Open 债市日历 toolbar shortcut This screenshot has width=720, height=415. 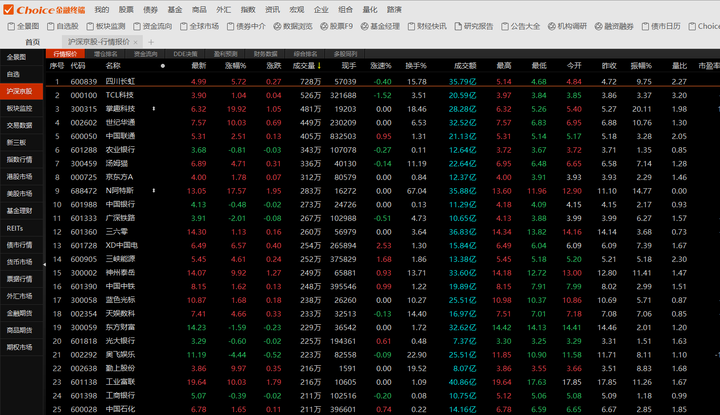[661, 27]
